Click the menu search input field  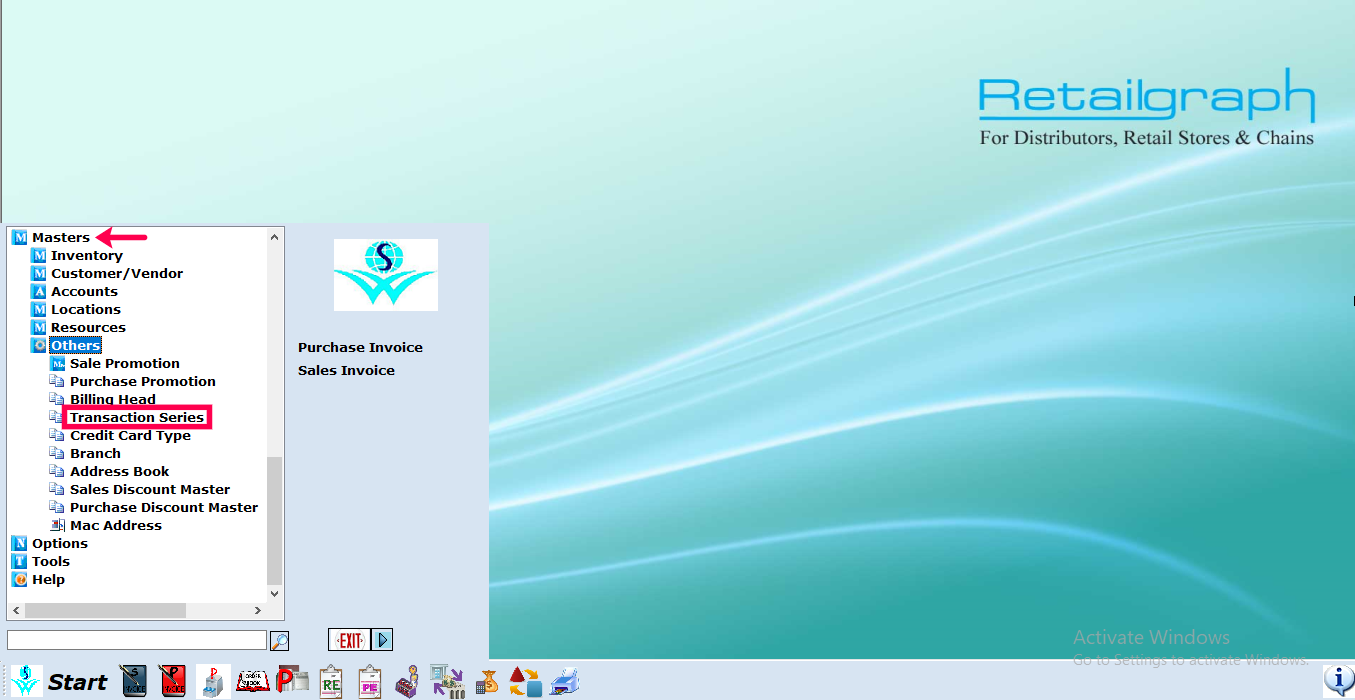tap(137, 640)
